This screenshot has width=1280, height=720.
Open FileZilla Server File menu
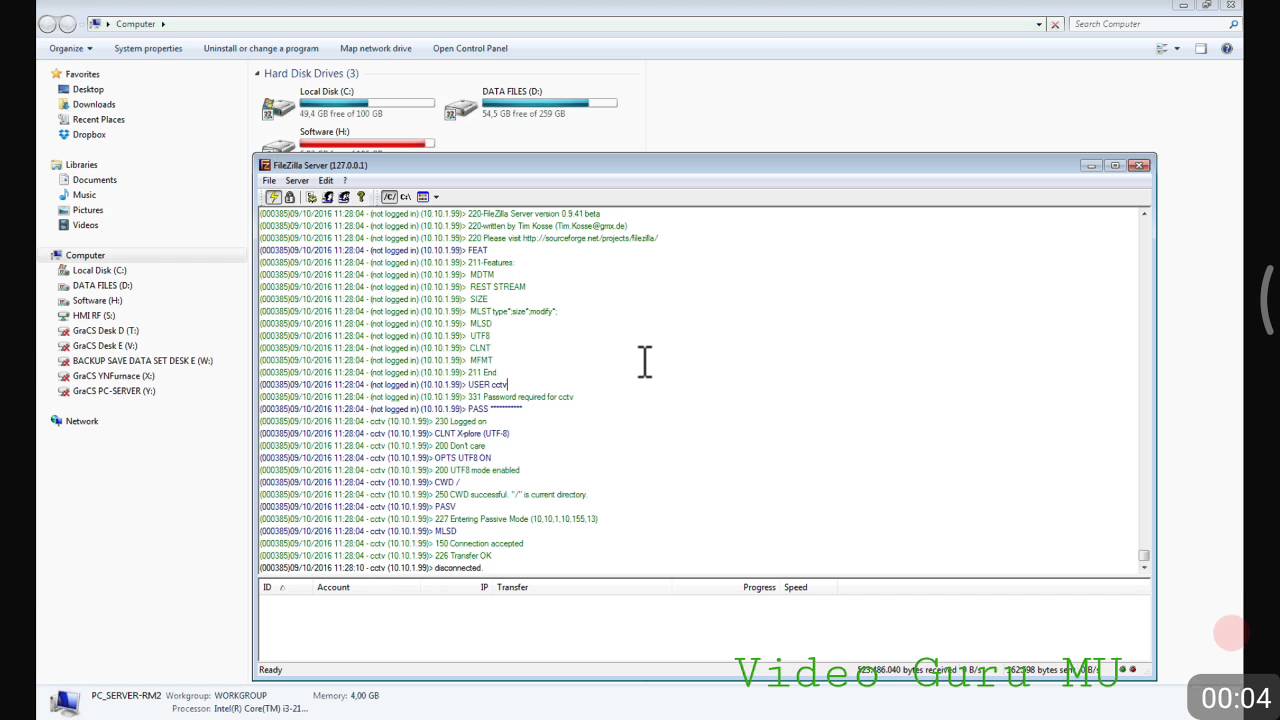269,181
